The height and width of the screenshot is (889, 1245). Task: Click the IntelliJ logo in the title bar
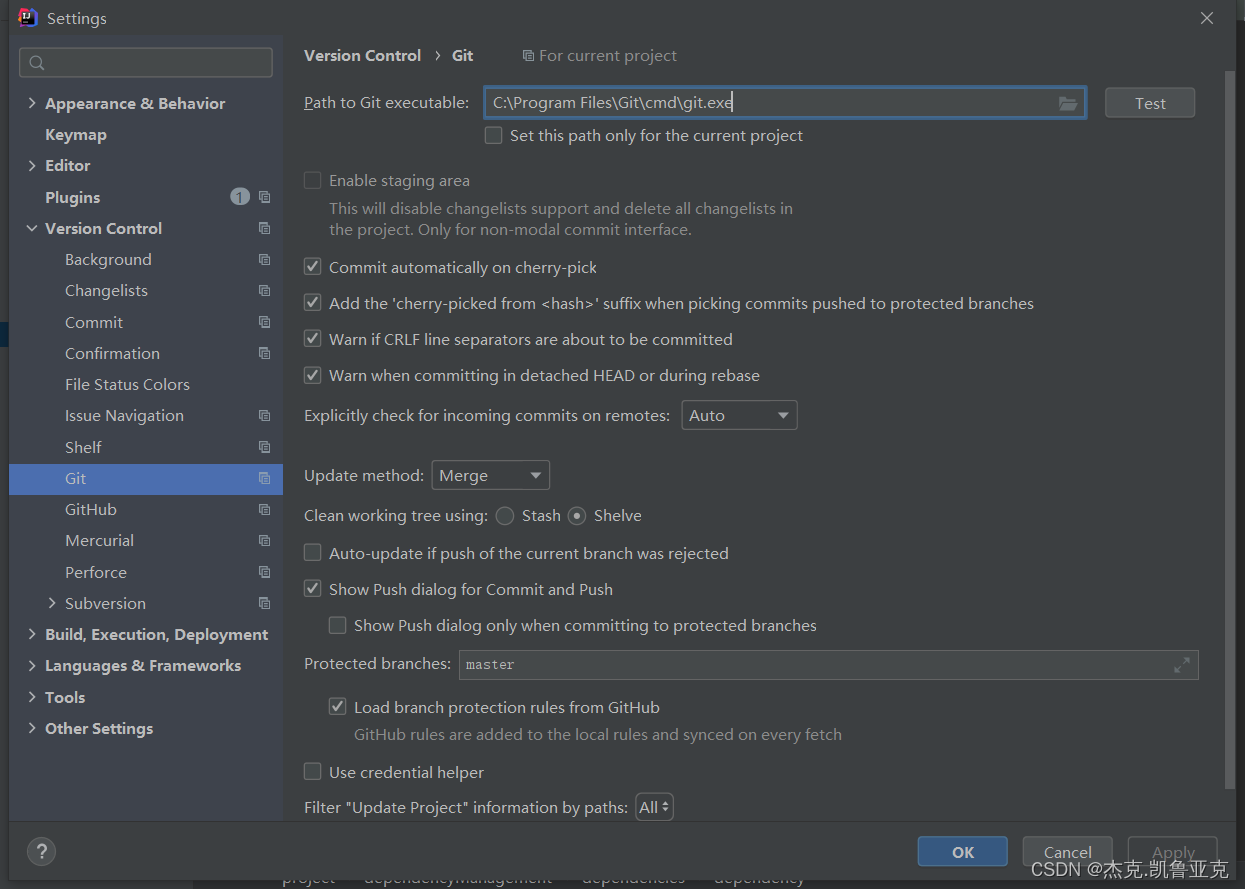click(x=28, y=18)
